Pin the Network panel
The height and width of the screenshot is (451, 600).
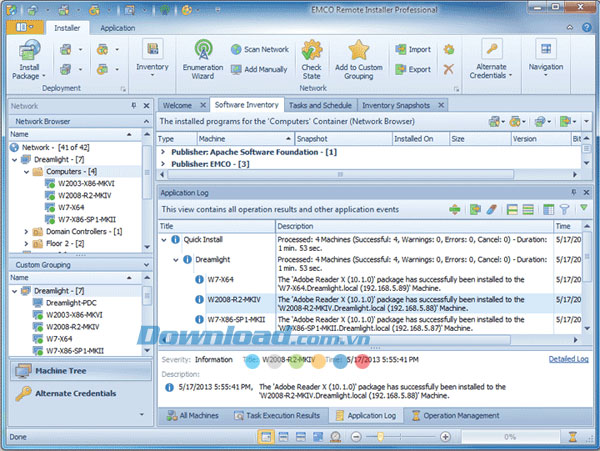point(134,105)
